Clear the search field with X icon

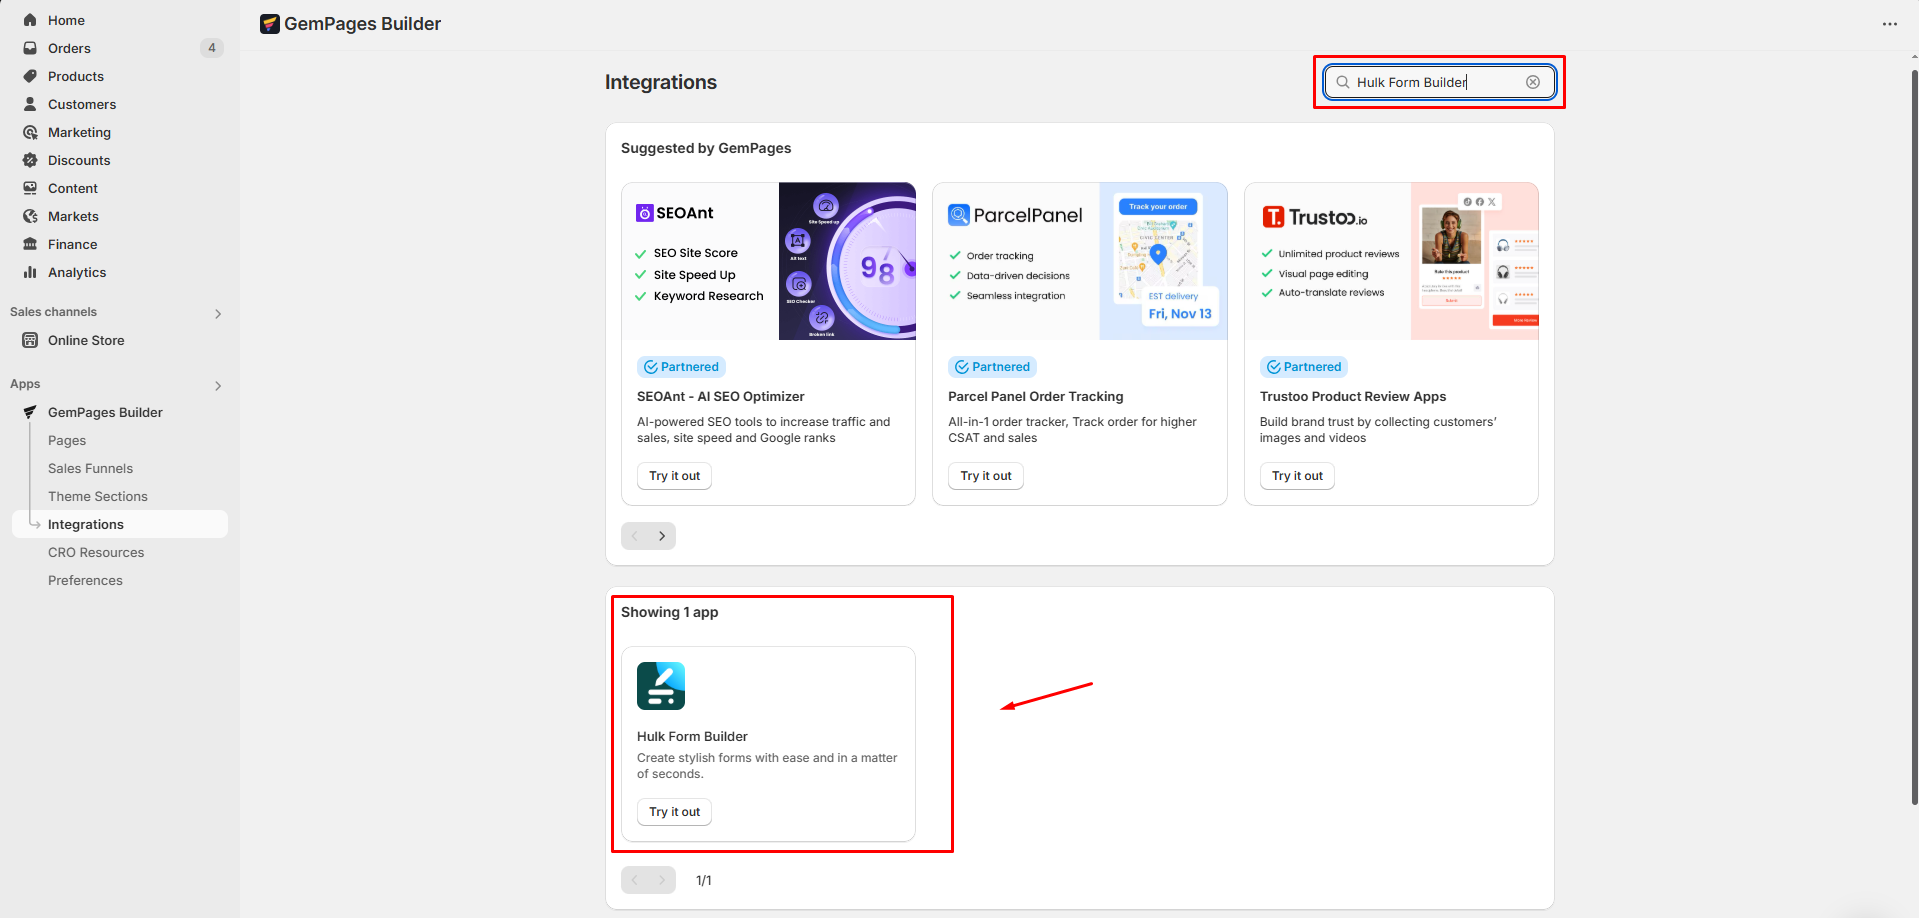coord(1532,82)
